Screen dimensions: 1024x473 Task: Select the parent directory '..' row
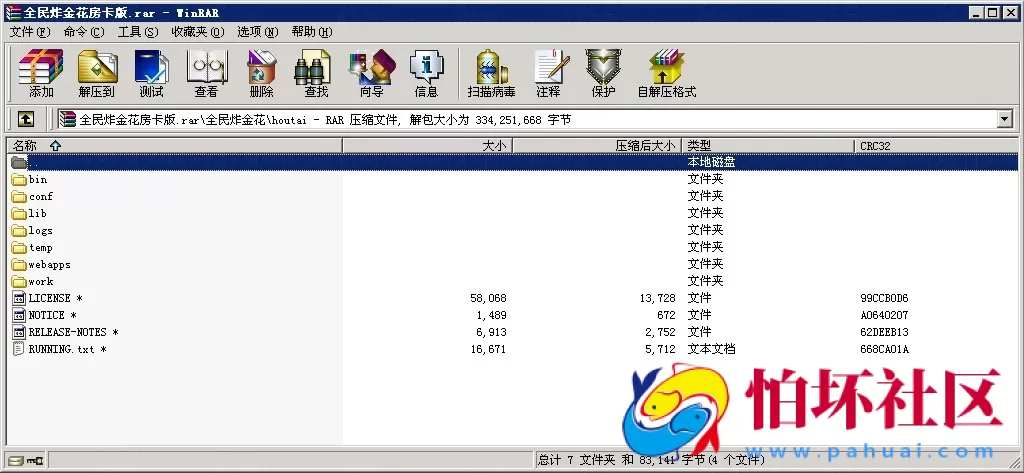tap(512, 162)
